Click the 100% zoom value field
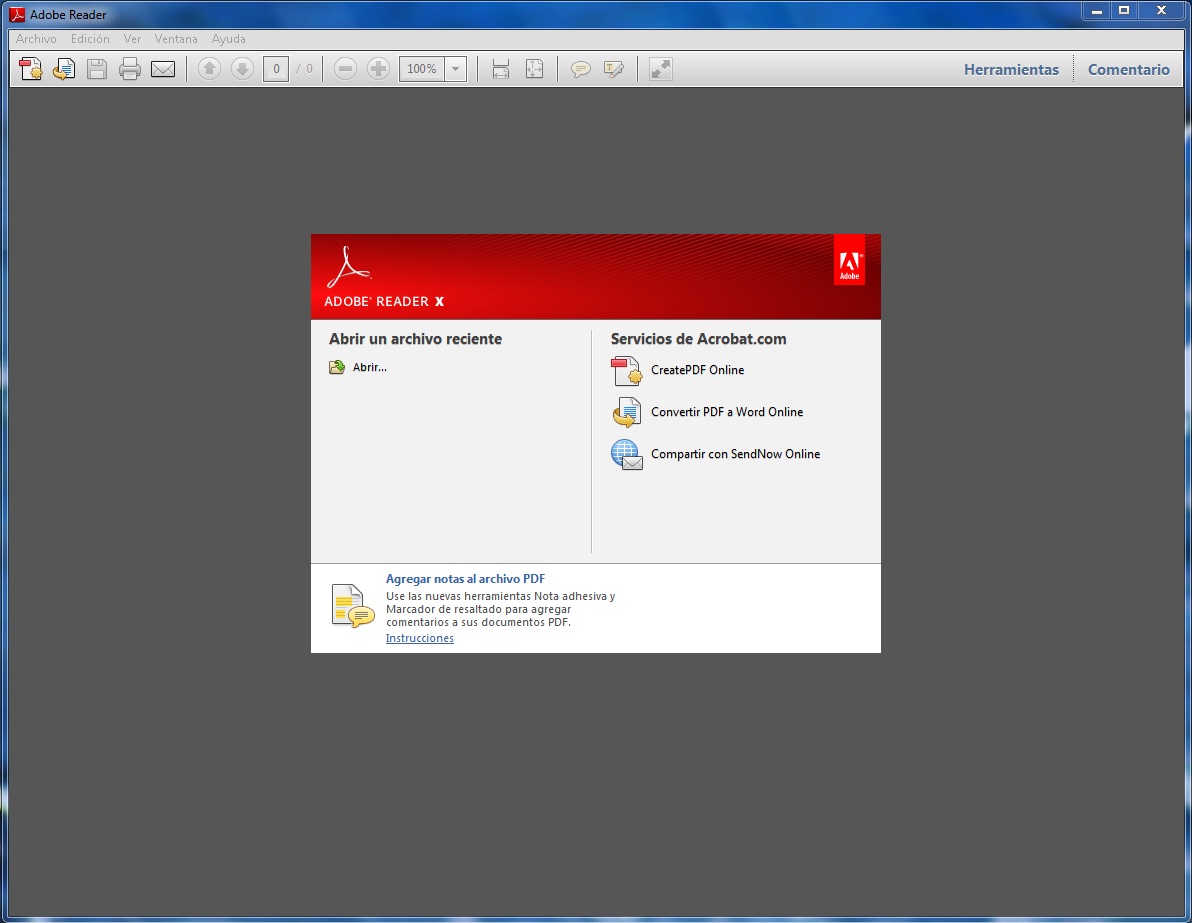1192x923 pixels. pyautogui.click(x=422, y=69)
